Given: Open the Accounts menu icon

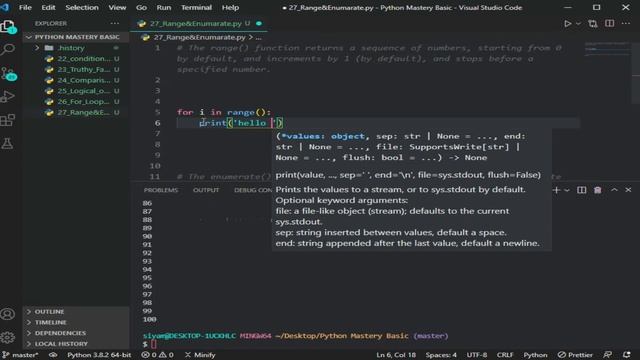Looking at the screenshot, I should [8, 314].
